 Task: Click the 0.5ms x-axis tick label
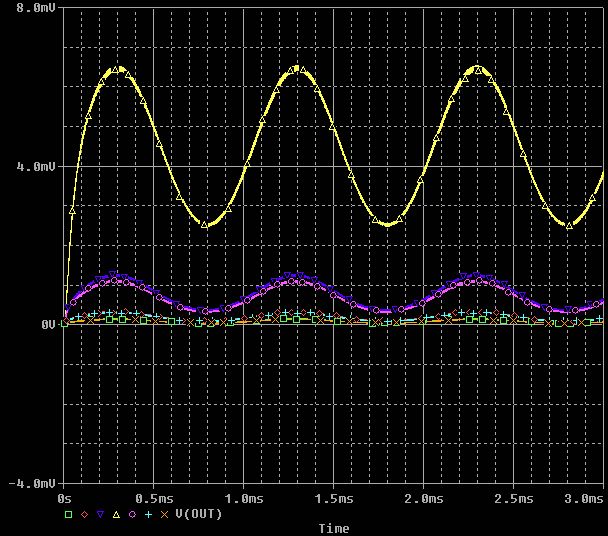(155, 497)
